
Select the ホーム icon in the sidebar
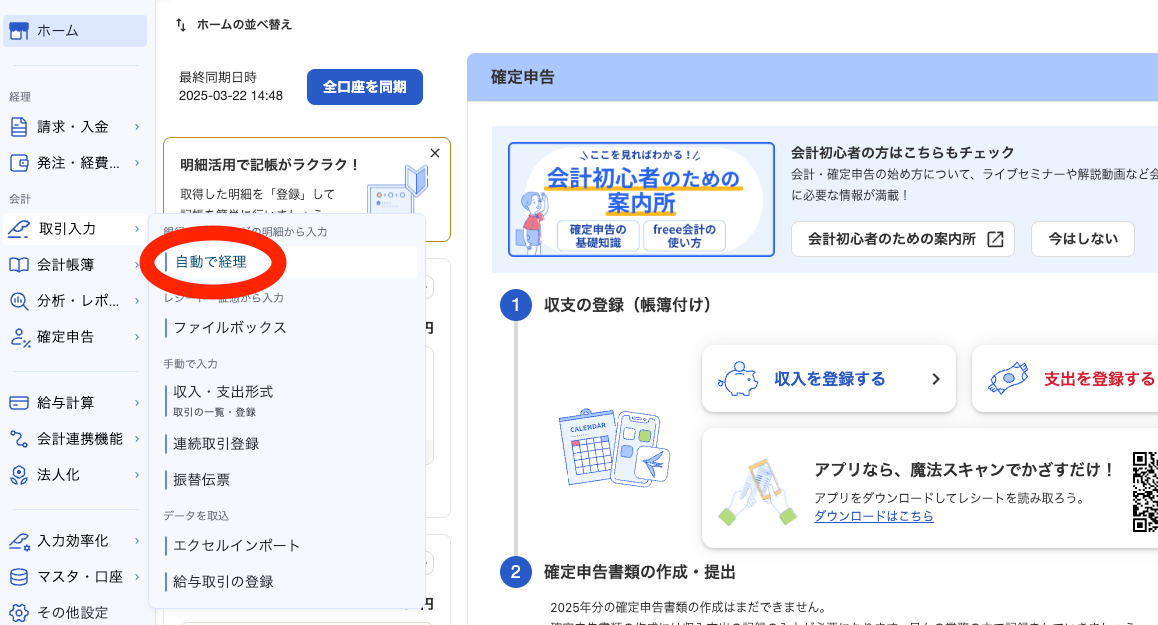pos(20,31)
